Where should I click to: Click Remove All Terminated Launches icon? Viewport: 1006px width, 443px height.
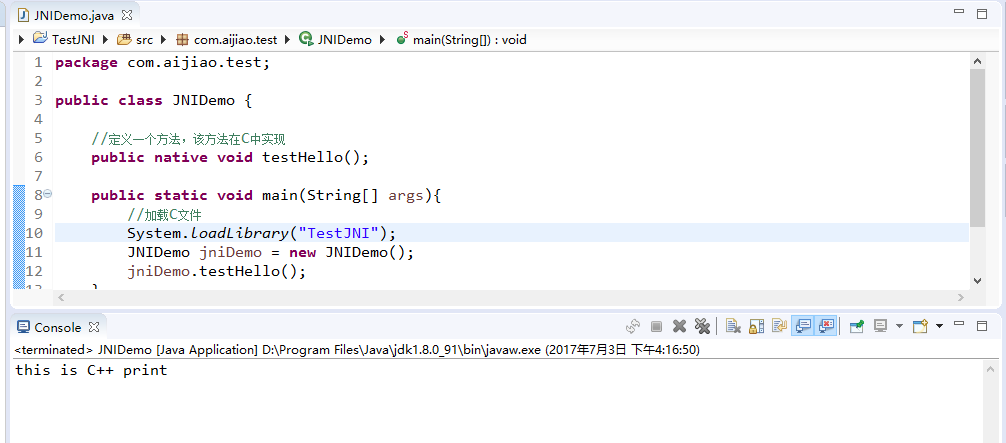(x=702, y=326)
